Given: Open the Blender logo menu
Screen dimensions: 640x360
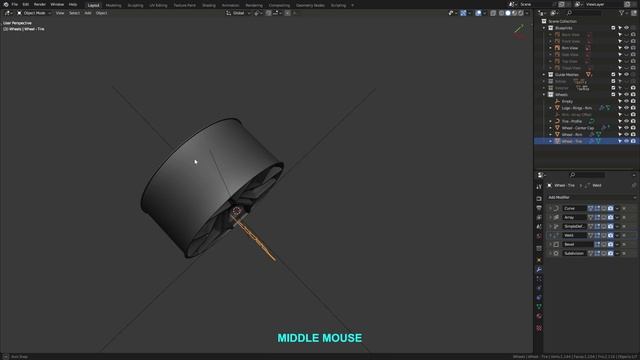Looking at the screenshot, I should click(6, 4).
